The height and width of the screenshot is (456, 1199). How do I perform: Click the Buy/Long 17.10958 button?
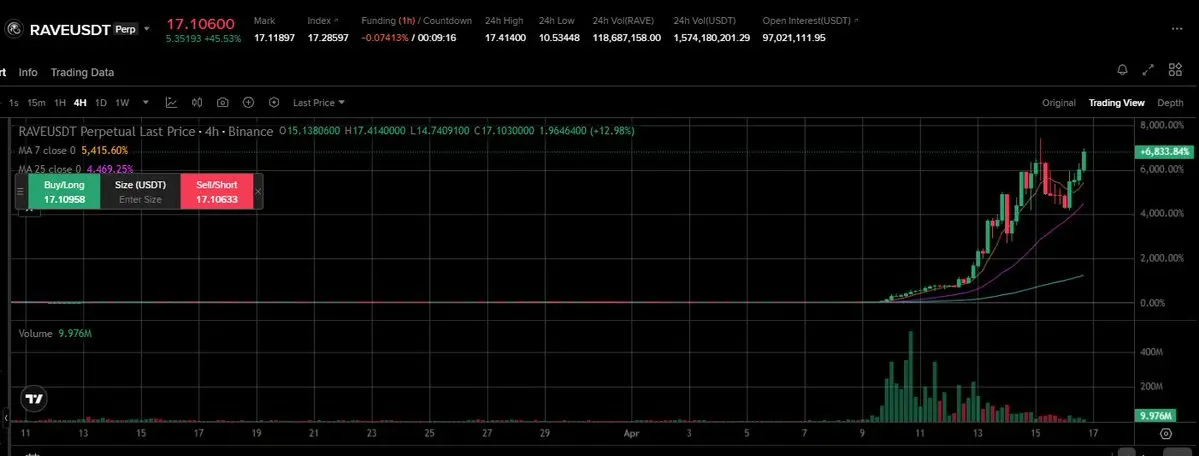coord(64,191)
